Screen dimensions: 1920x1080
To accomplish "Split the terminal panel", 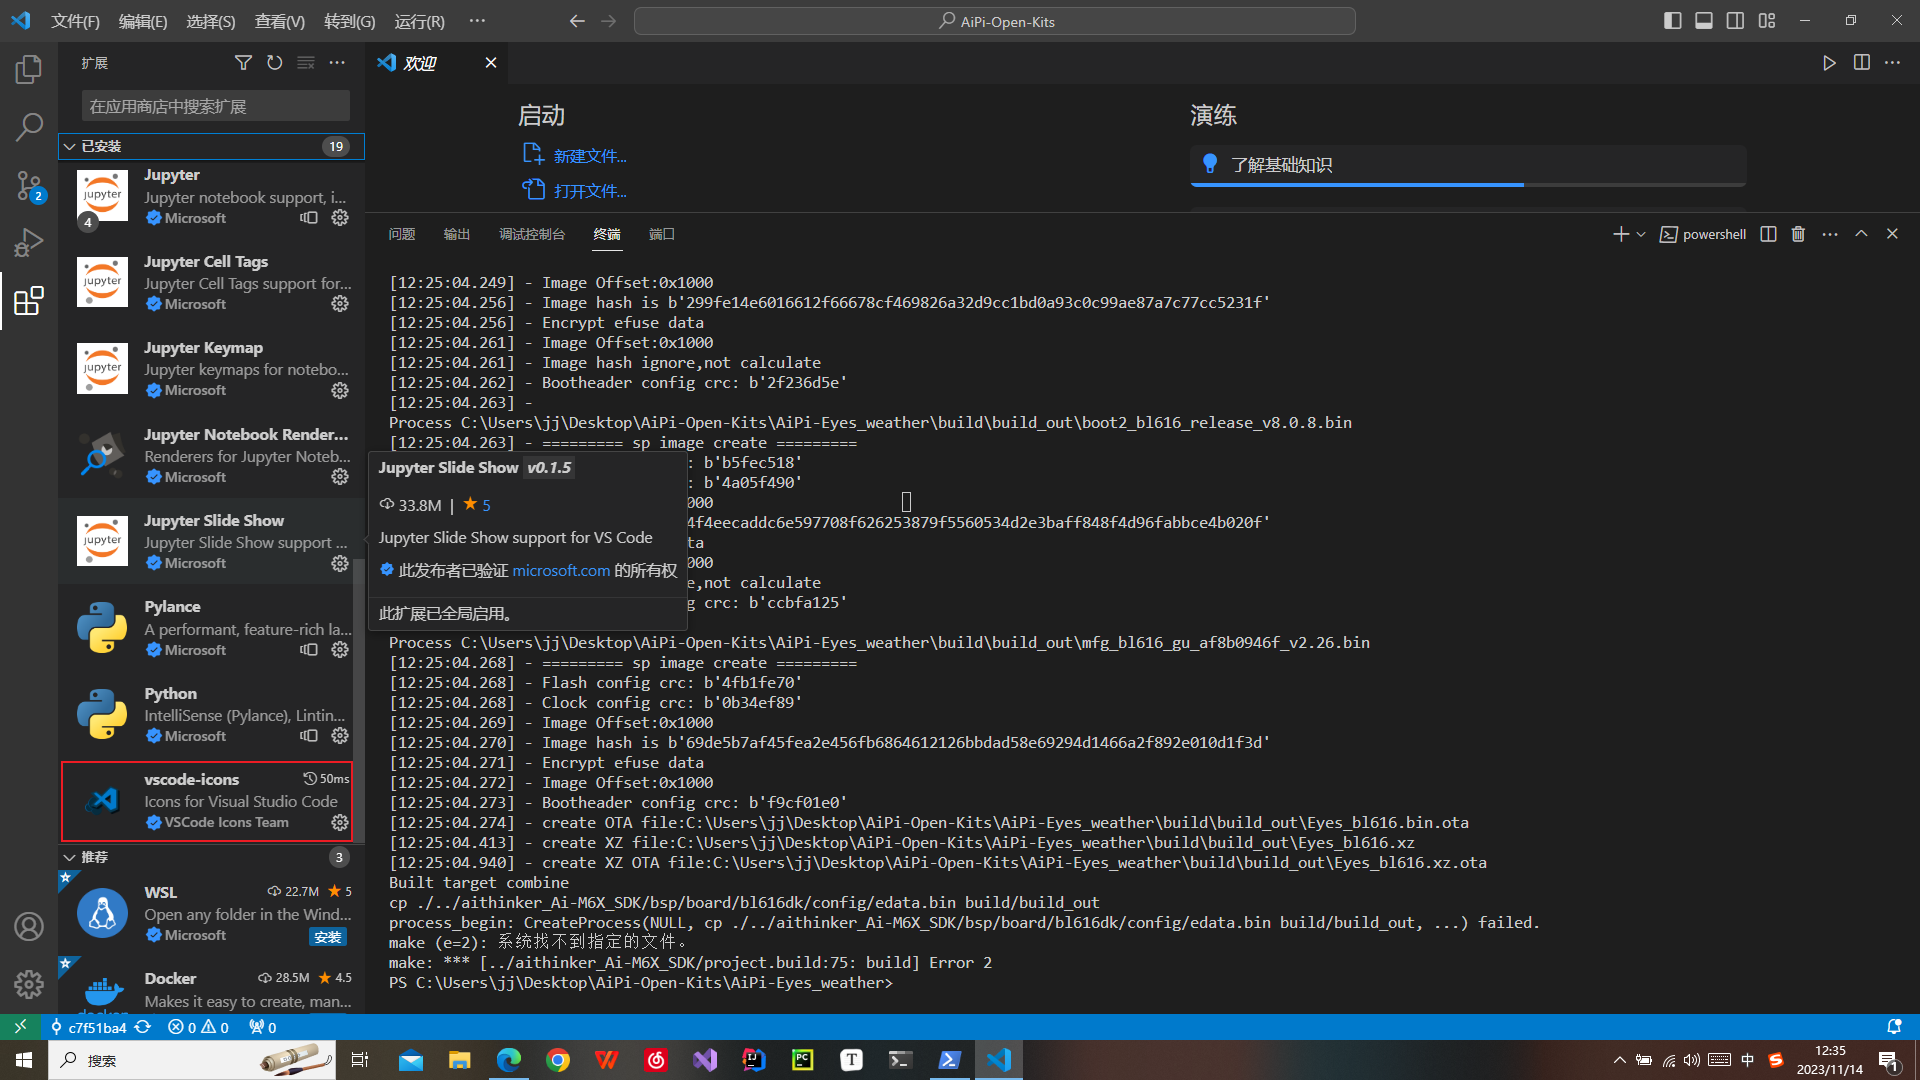I will [1768, 234].
